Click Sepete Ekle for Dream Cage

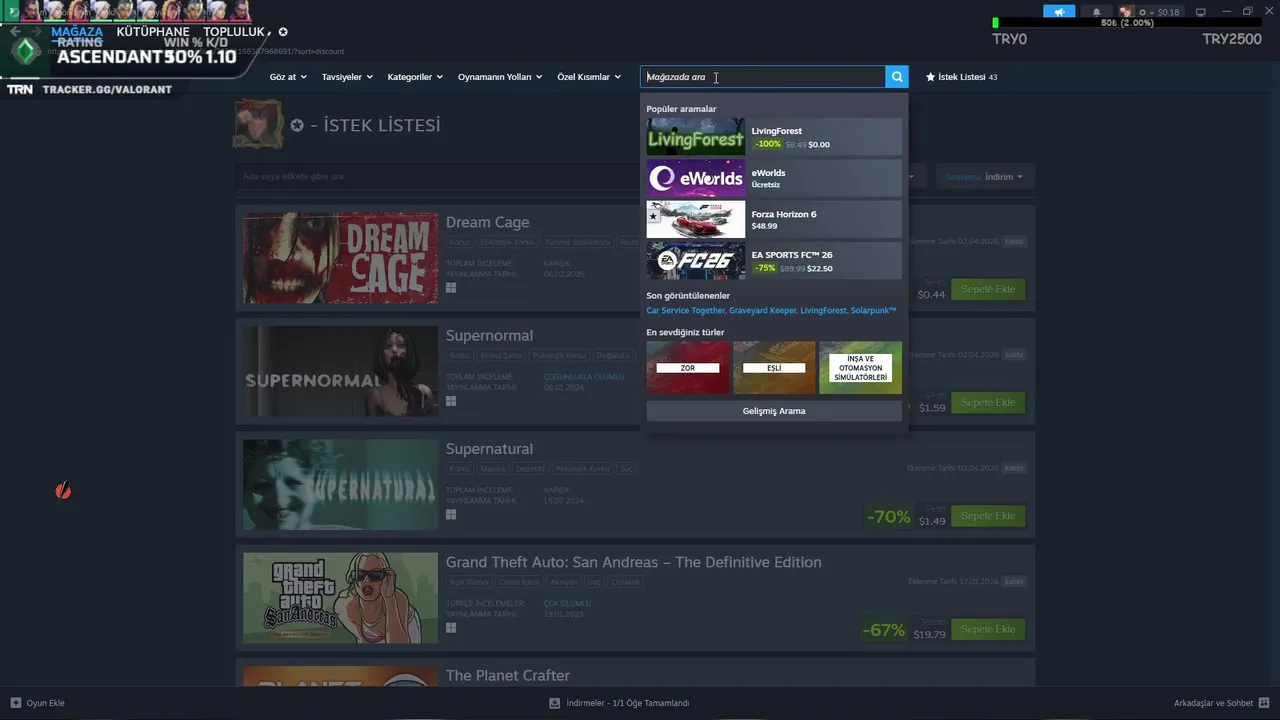click(x=988, y=289)
